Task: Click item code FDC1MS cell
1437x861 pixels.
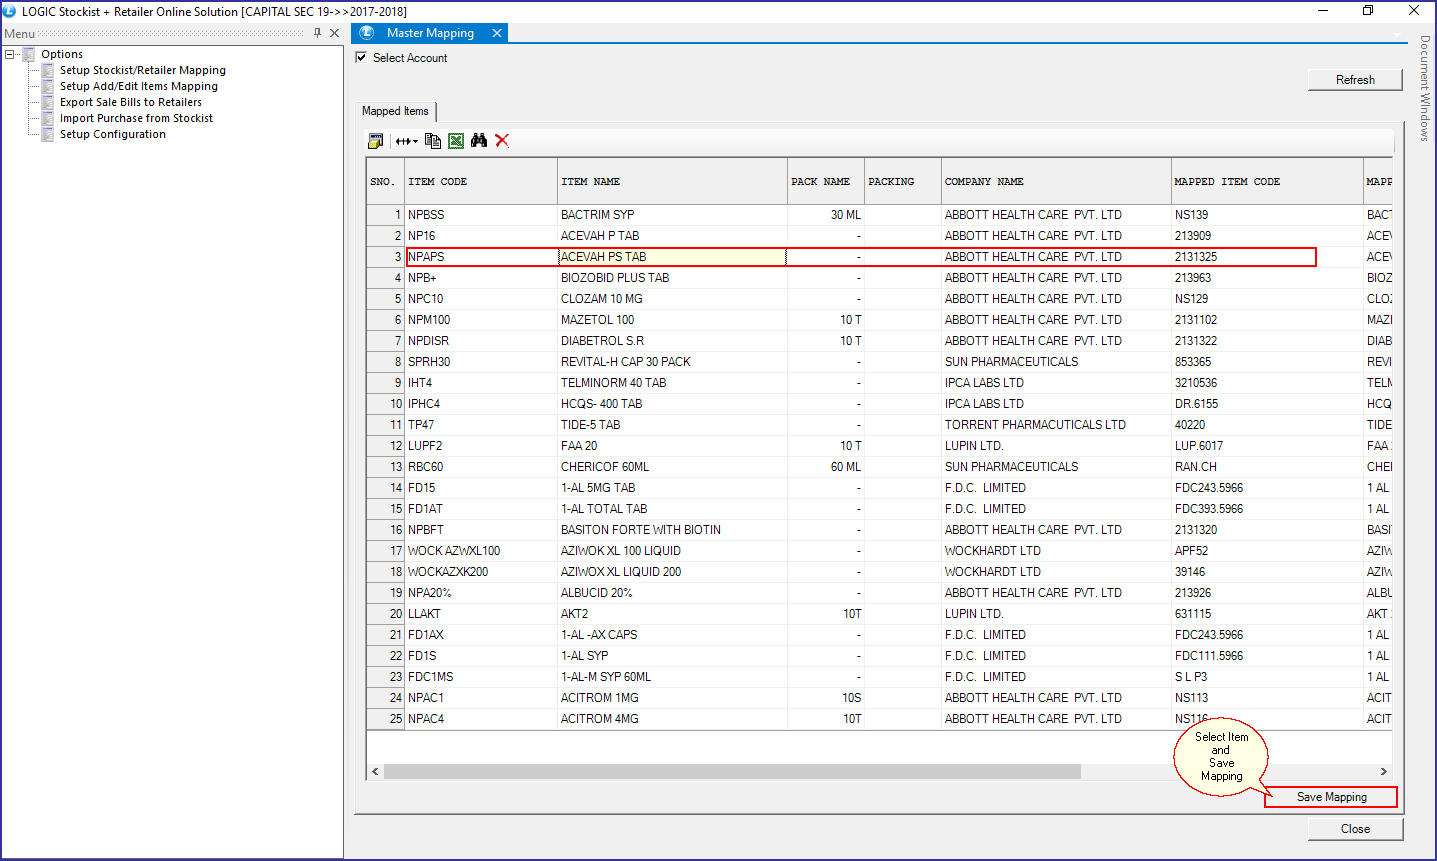Action: click(x=481, y=677)
